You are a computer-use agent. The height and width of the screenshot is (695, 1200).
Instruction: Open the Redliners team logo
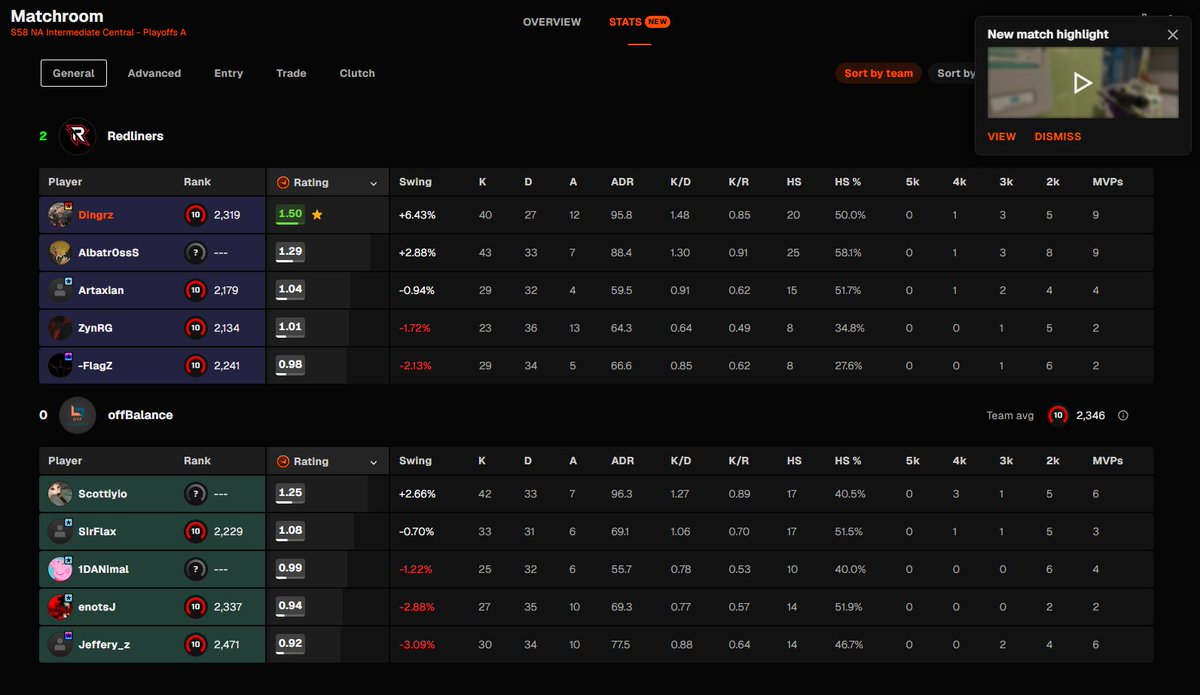click(77, 136)
